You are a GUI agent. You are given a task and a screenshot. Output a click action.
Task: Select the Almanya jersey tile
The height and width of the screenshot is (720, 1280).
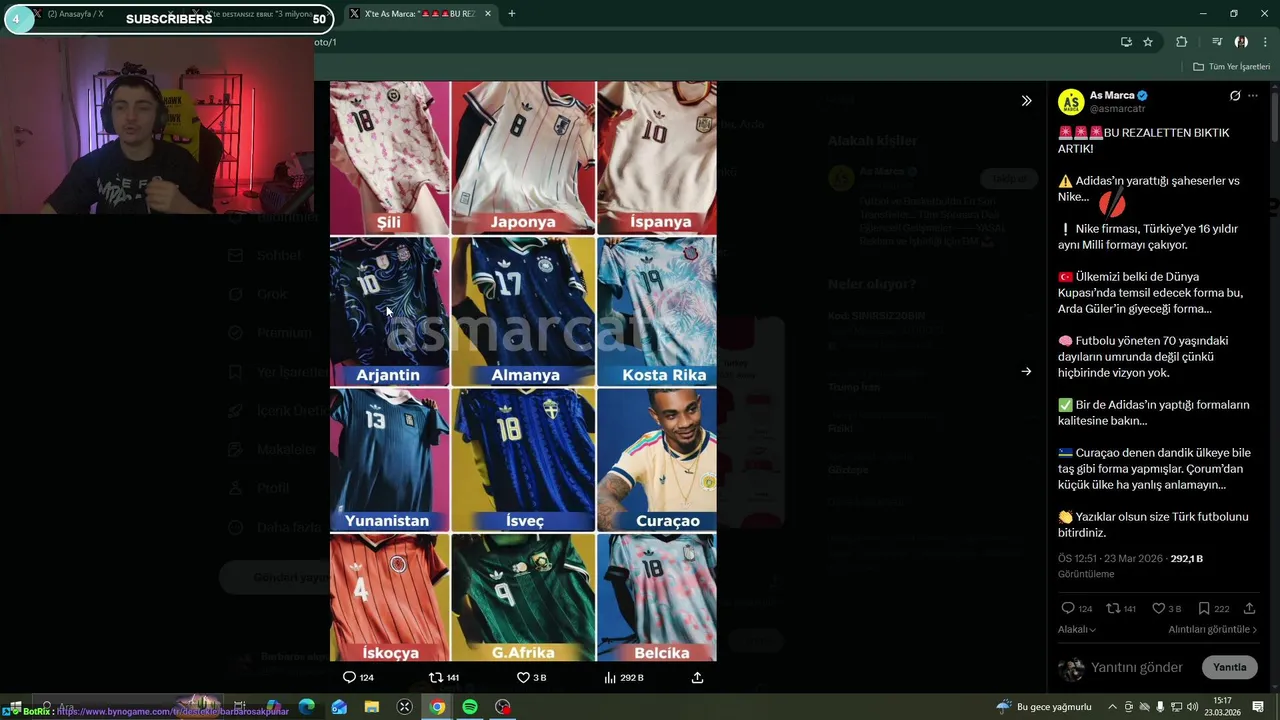[523, 311]
